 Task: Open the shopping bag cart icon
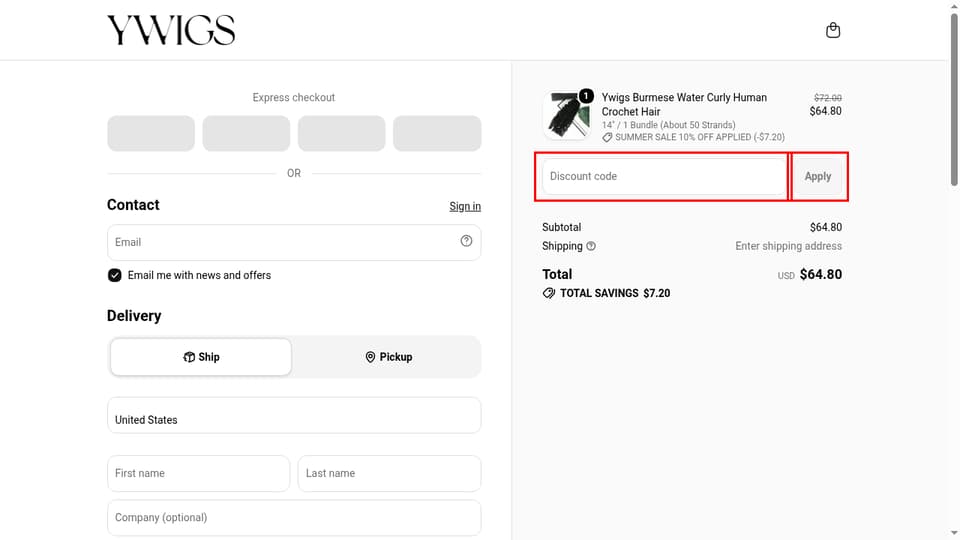[833, 30]
